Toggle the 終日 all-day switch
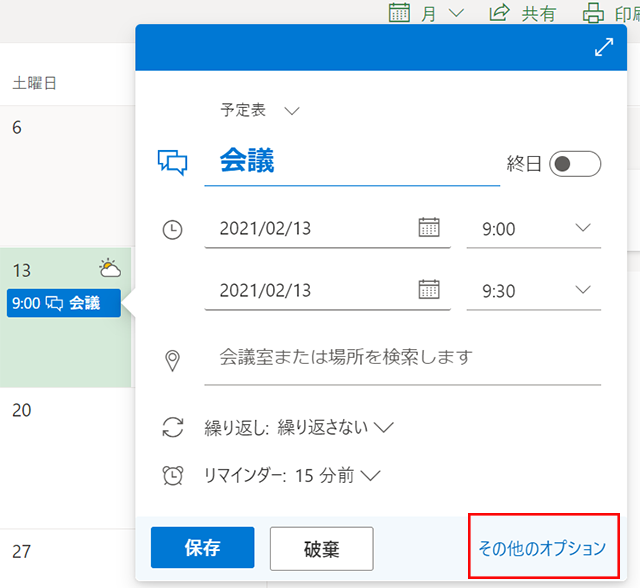The height and width of the screenshot is (588, 640). (575, 164)
